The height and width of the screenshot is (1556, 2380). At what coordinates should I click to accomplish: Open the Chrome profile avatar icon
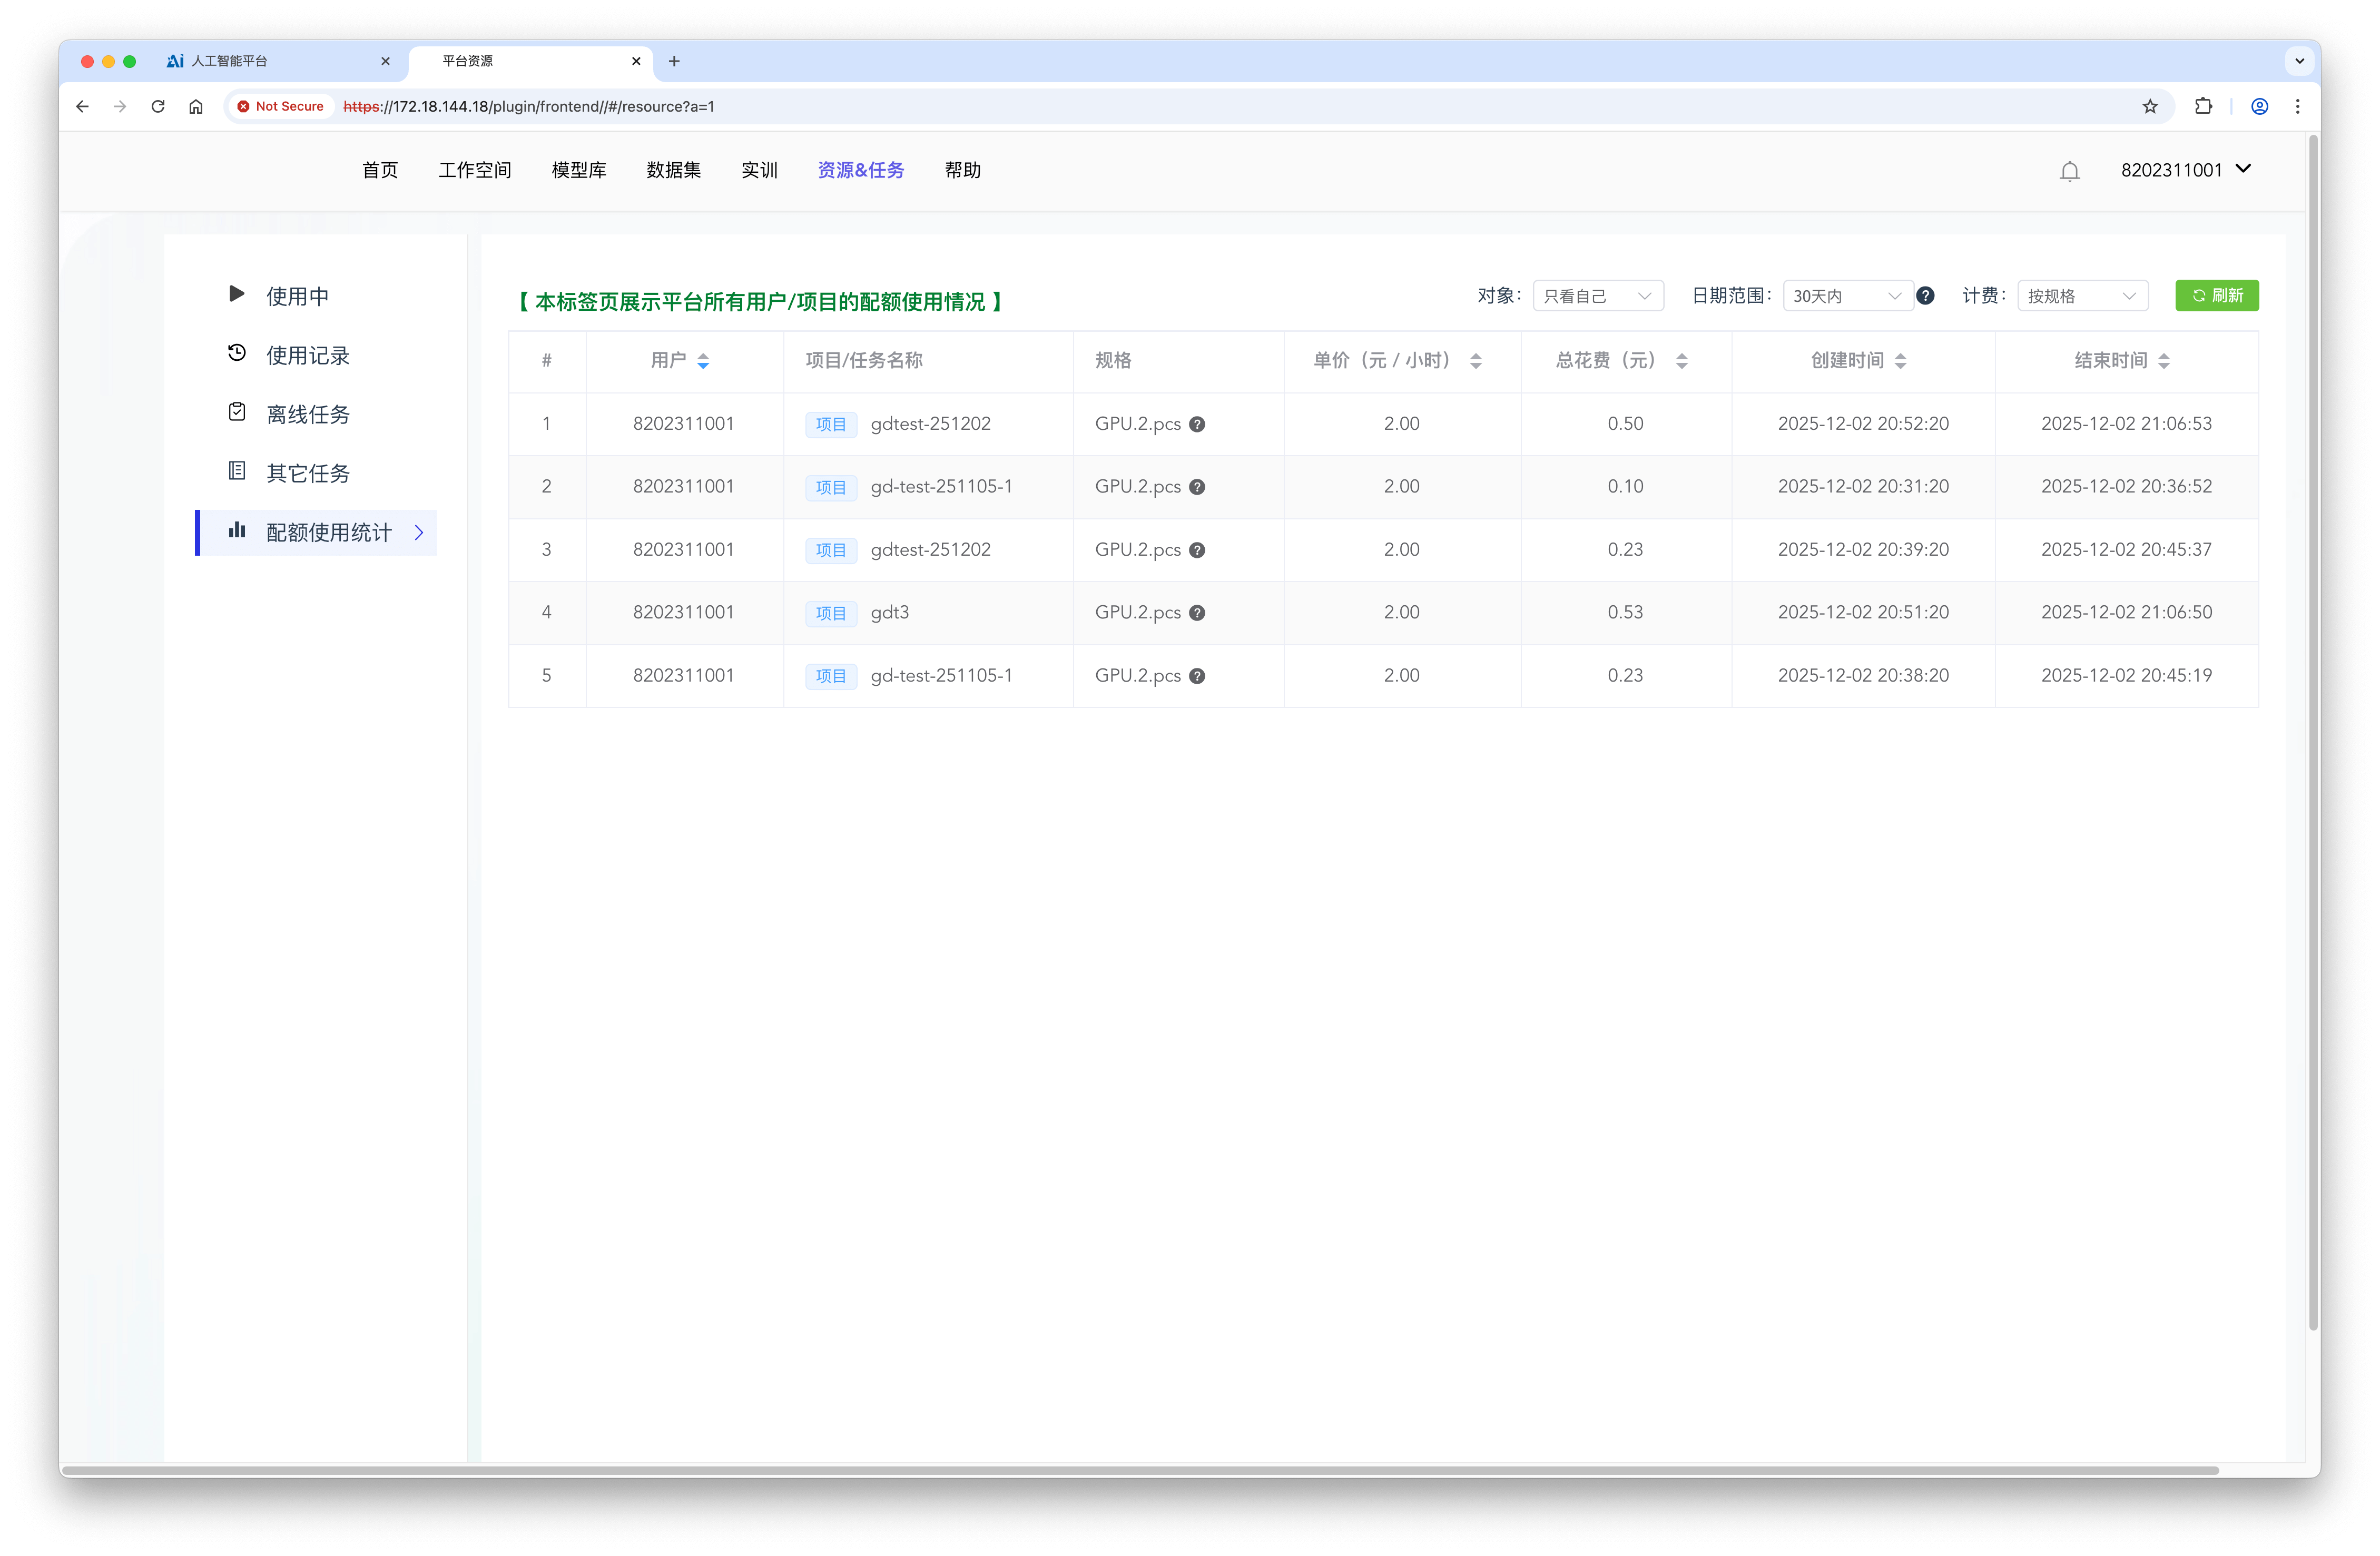click(2259, 106)
